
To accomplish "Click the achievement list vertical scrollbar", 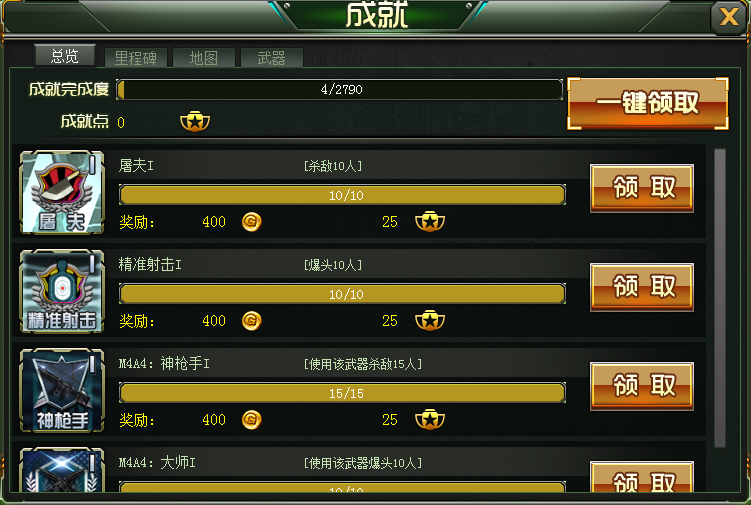I will coord(719,298).
